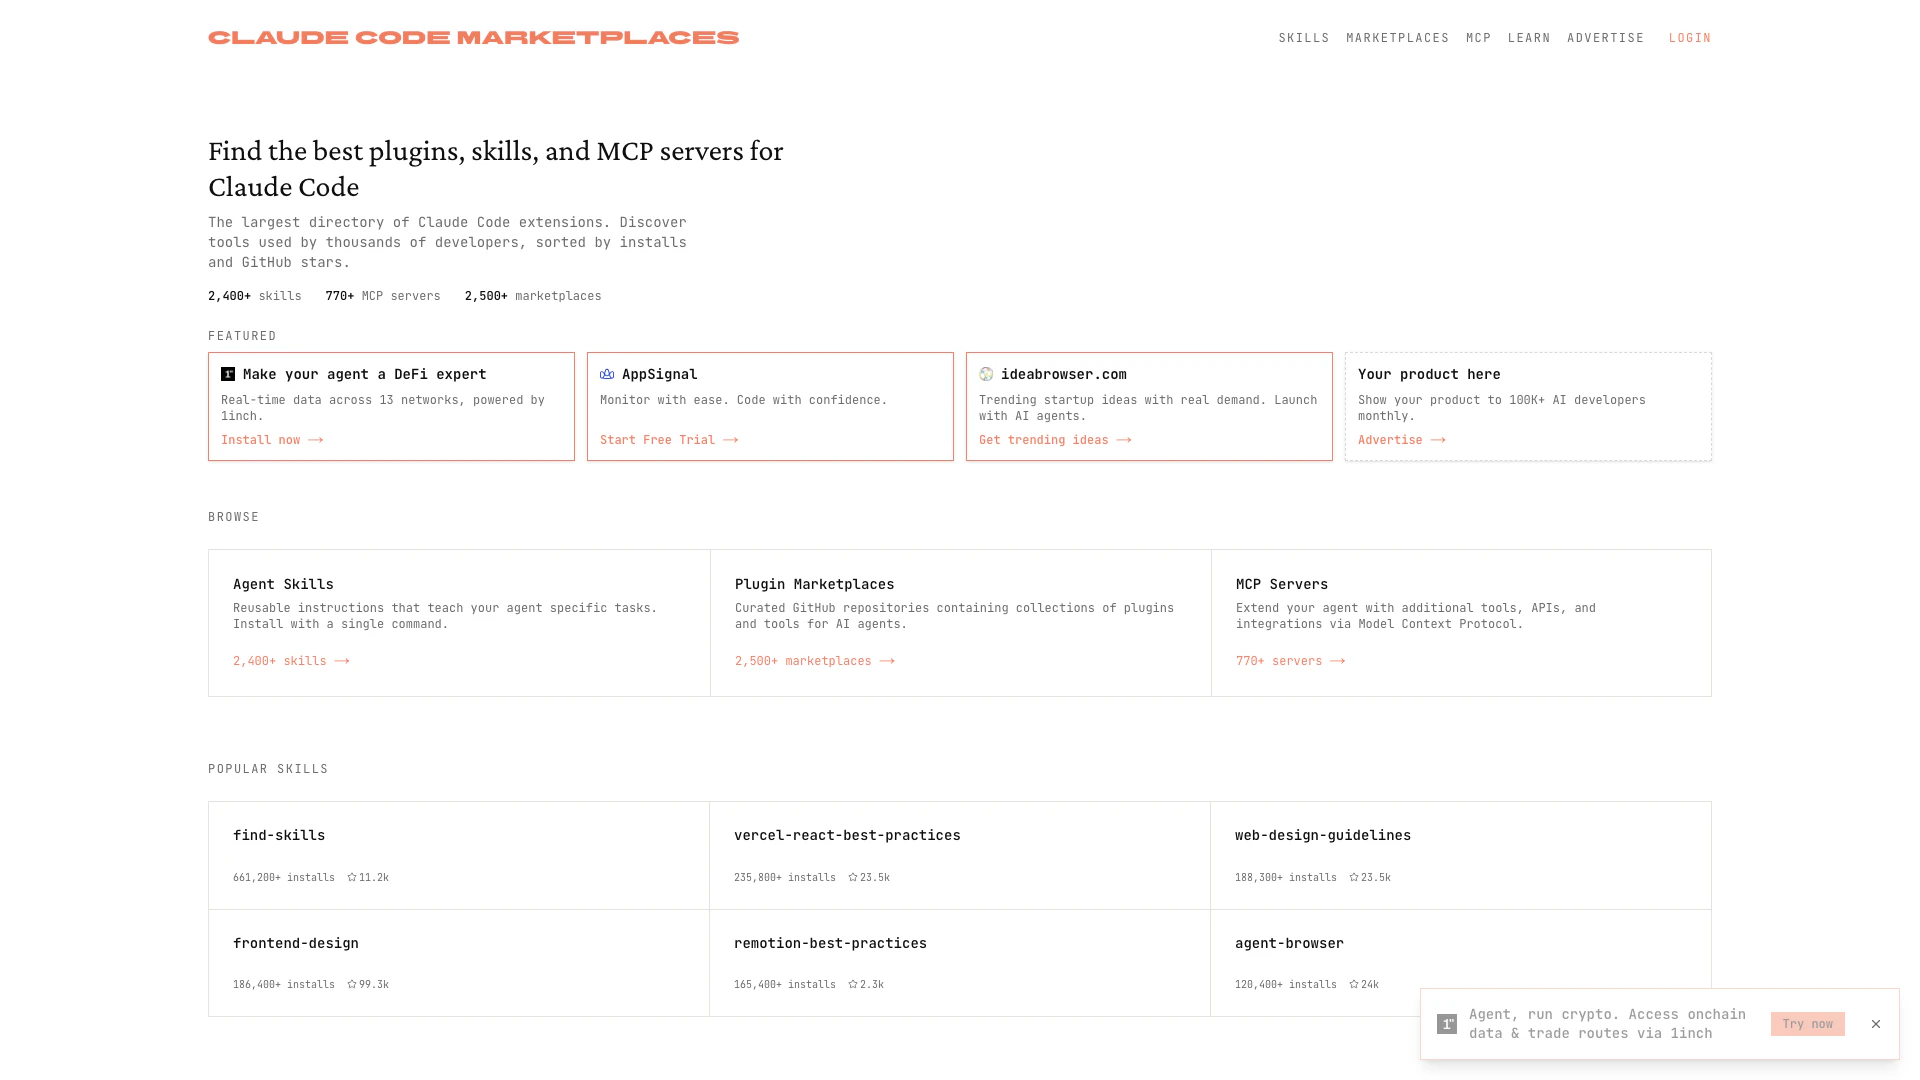Open 2,500+ marketplaces browse link
The width and height of the screenshot is (1920, 1080).
pyautogui.click(x=814, y=661)
